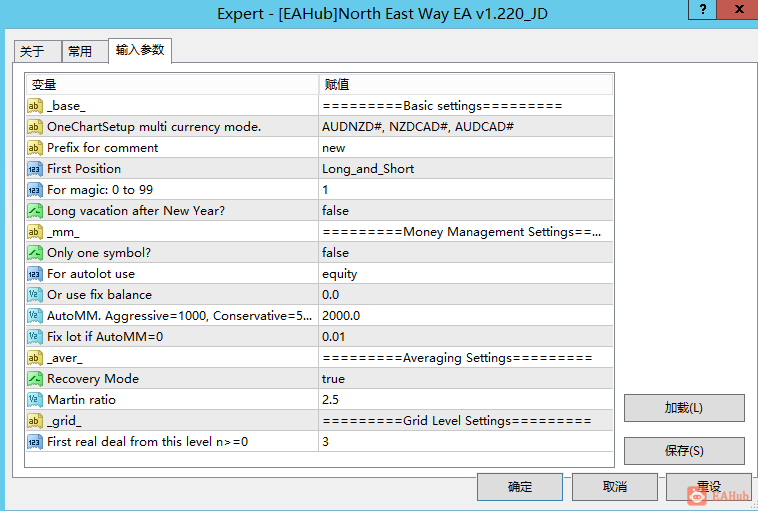Open the false value of Only one symbol?
758x511 pixels.
point(466,253)
